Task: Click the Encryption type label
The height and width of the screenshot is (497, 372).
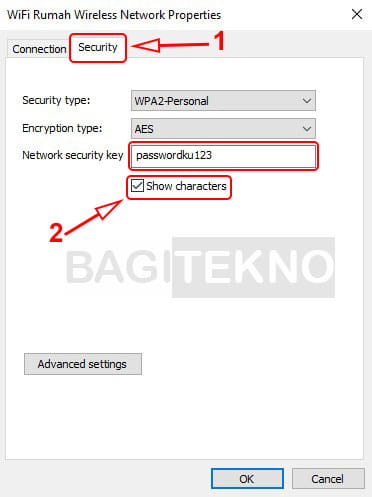Action: pos(62,128)
